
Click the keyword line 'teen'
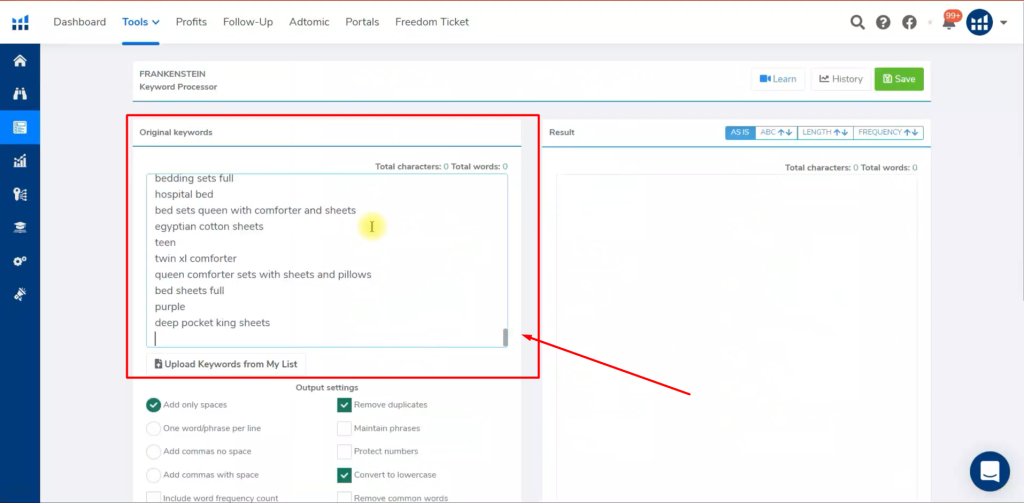point(165,242)
